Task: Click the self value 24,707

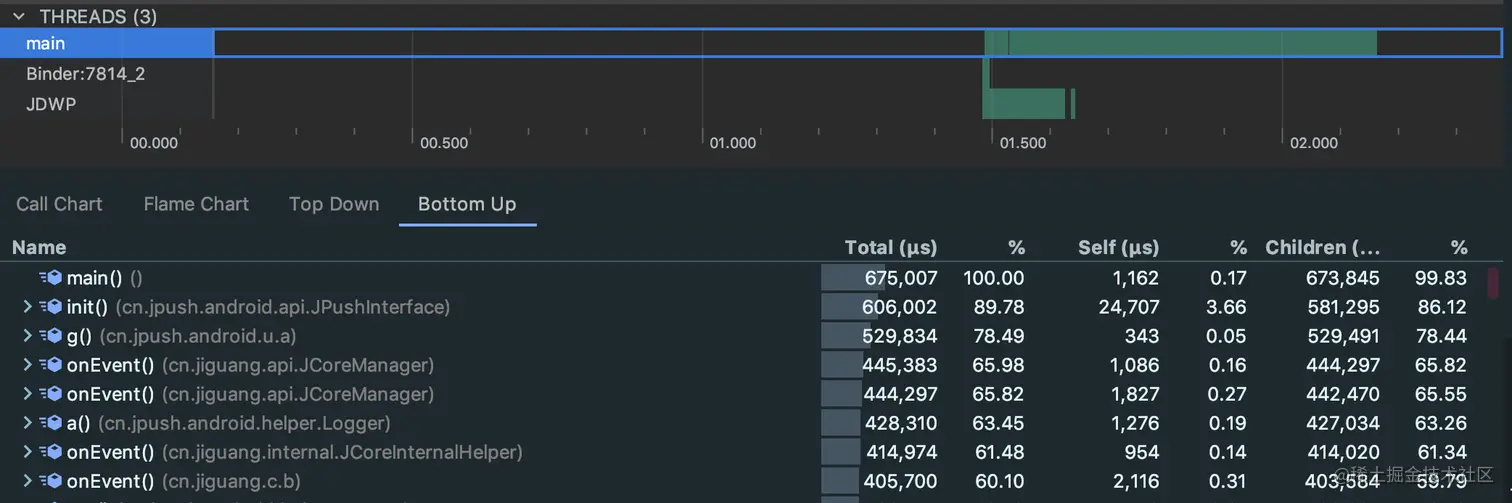Action: pyautogui.click(x=1129, y=307)
